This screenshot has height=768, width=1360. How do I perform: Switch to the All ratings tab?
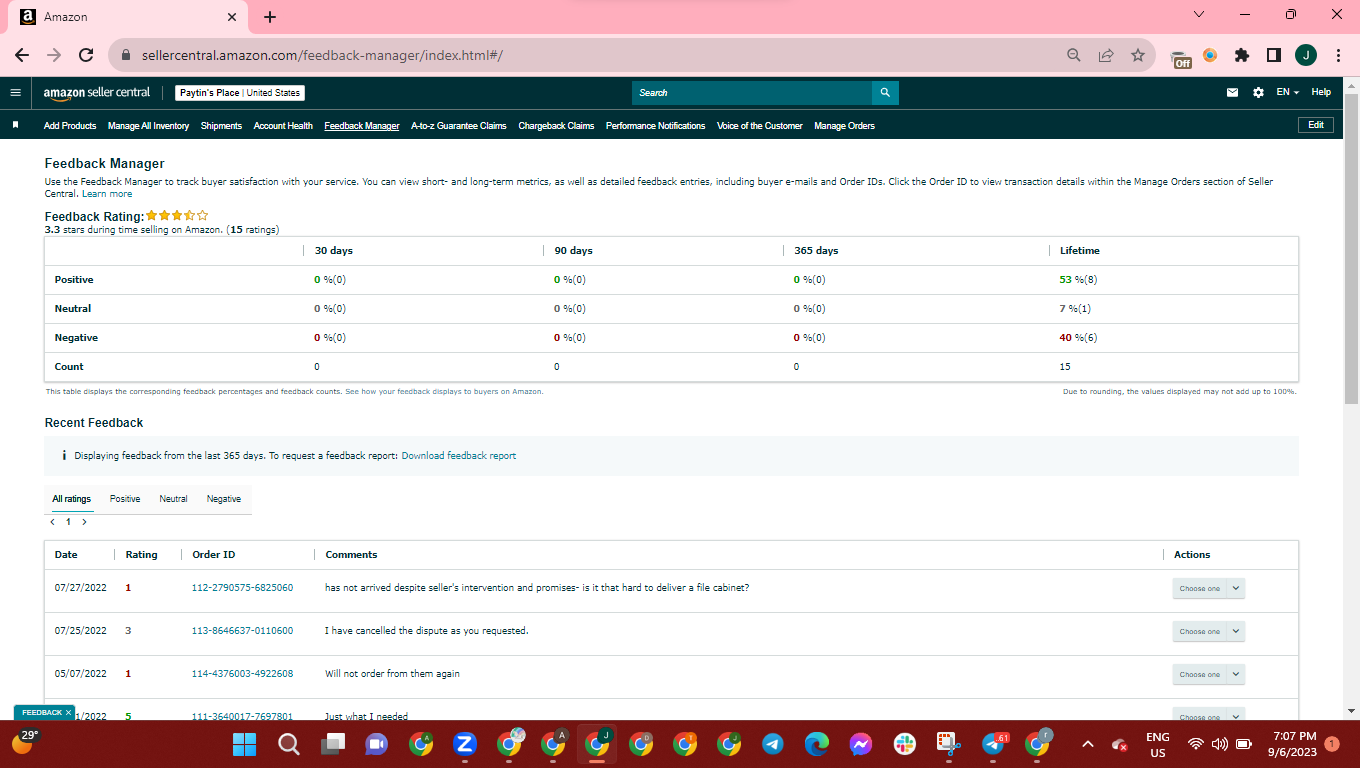point(72,499)
